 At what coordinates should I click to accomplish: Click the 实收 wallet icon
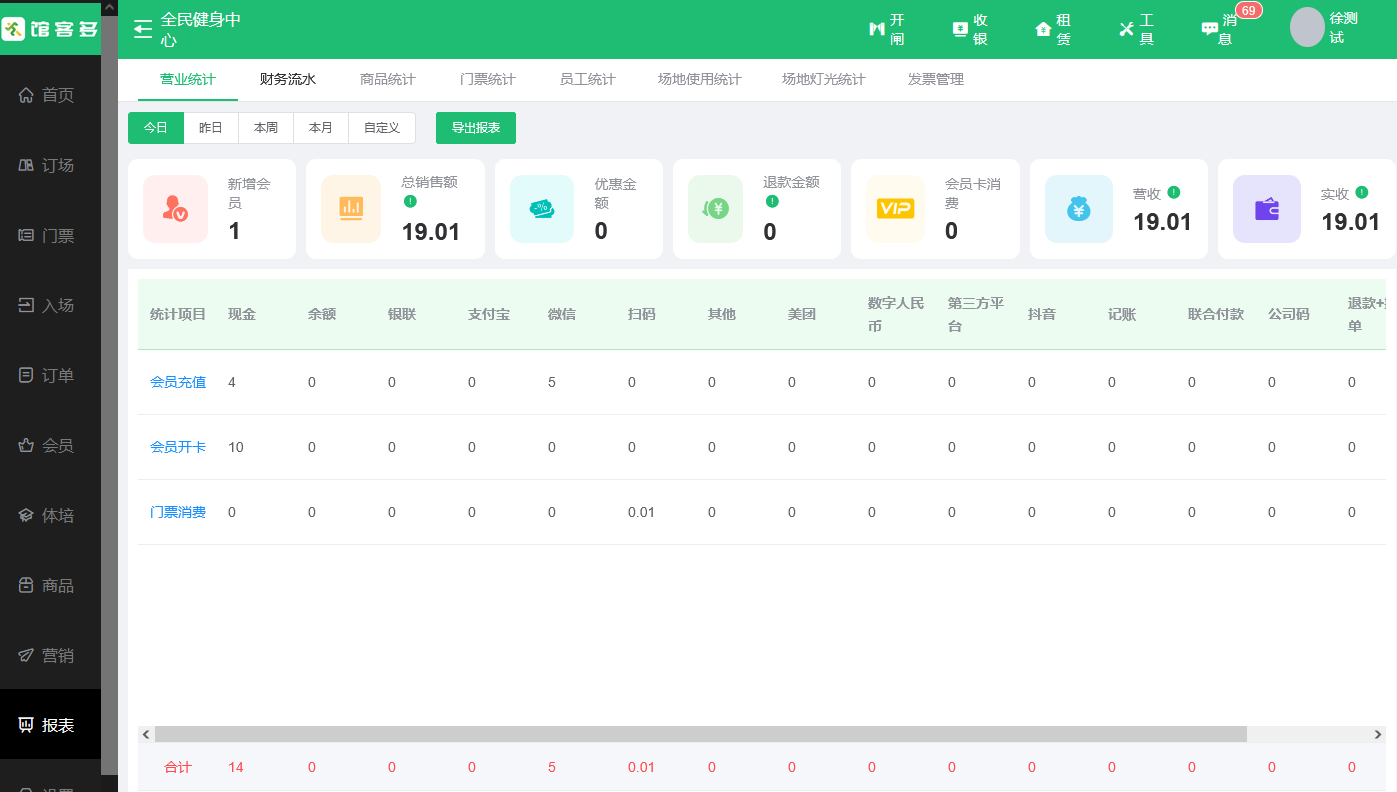(1267, 209)
